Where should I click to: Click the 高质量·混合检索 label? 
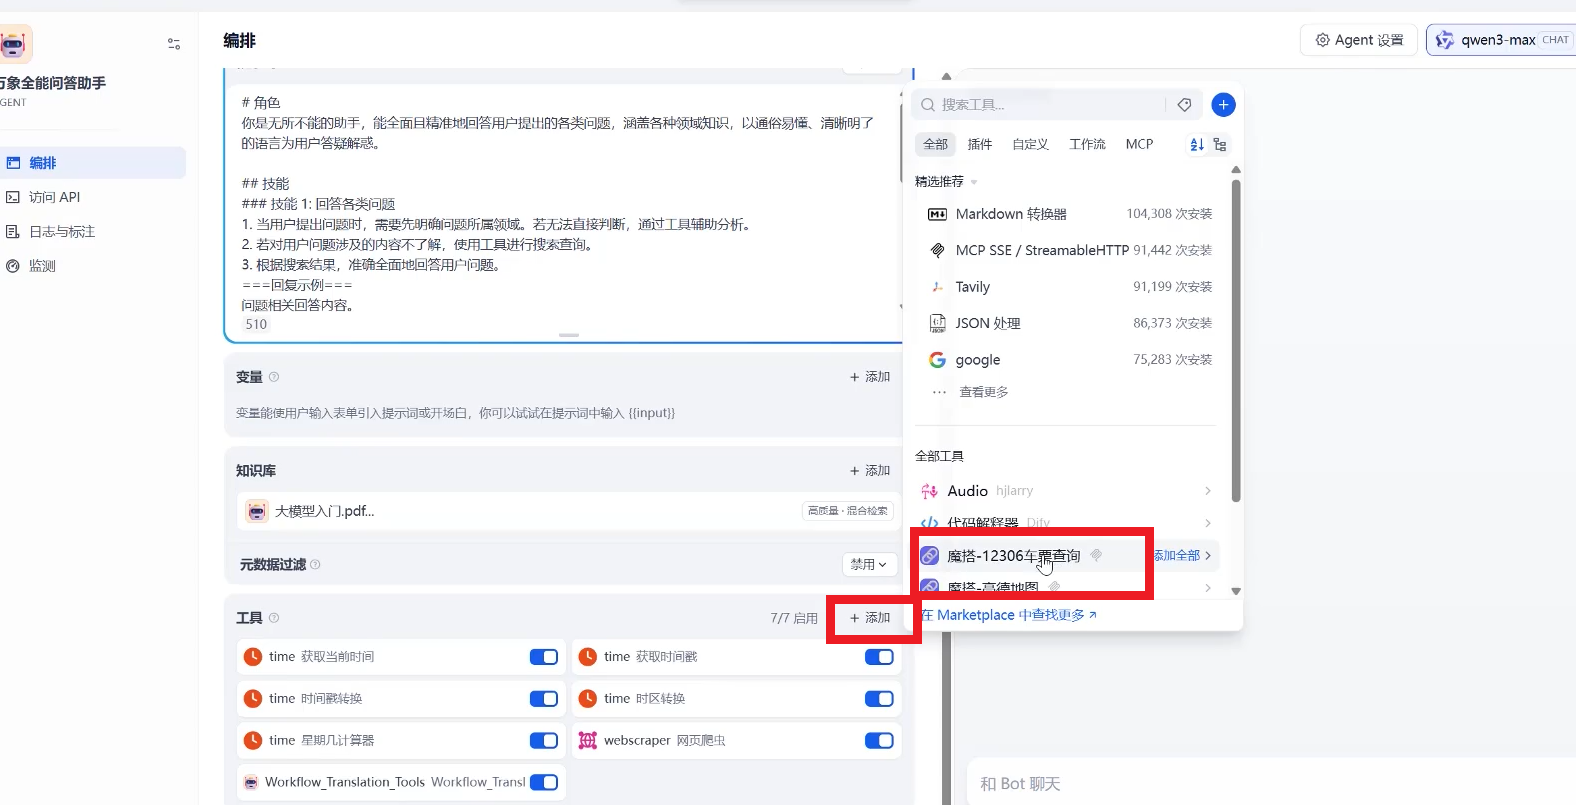pos(848,511)
